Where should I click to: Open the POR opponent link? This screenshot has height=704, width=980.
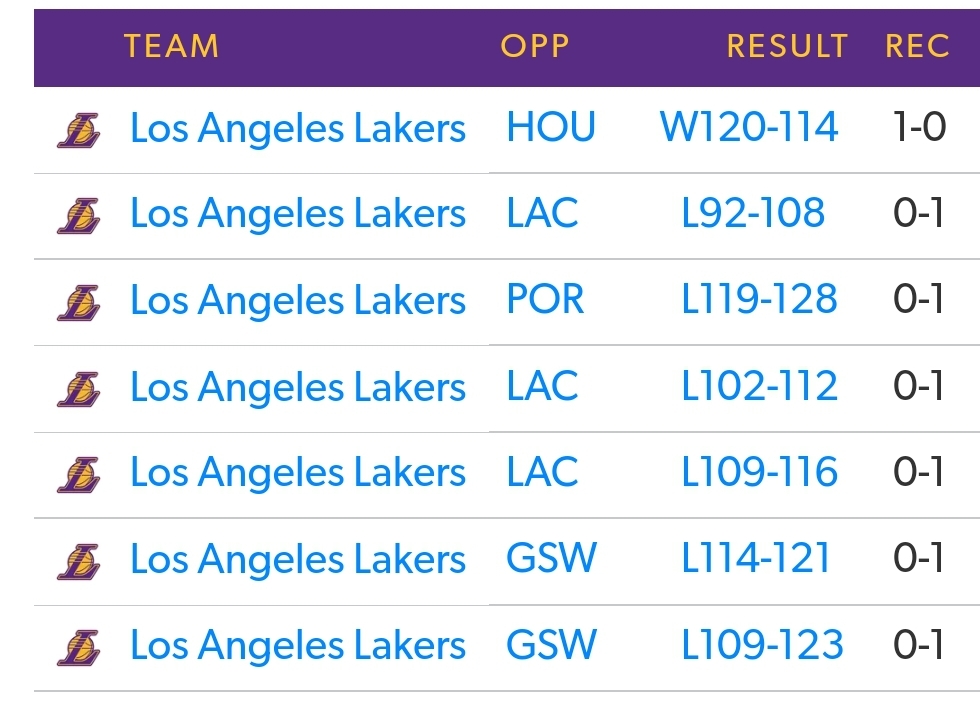(x=545, y=299)
